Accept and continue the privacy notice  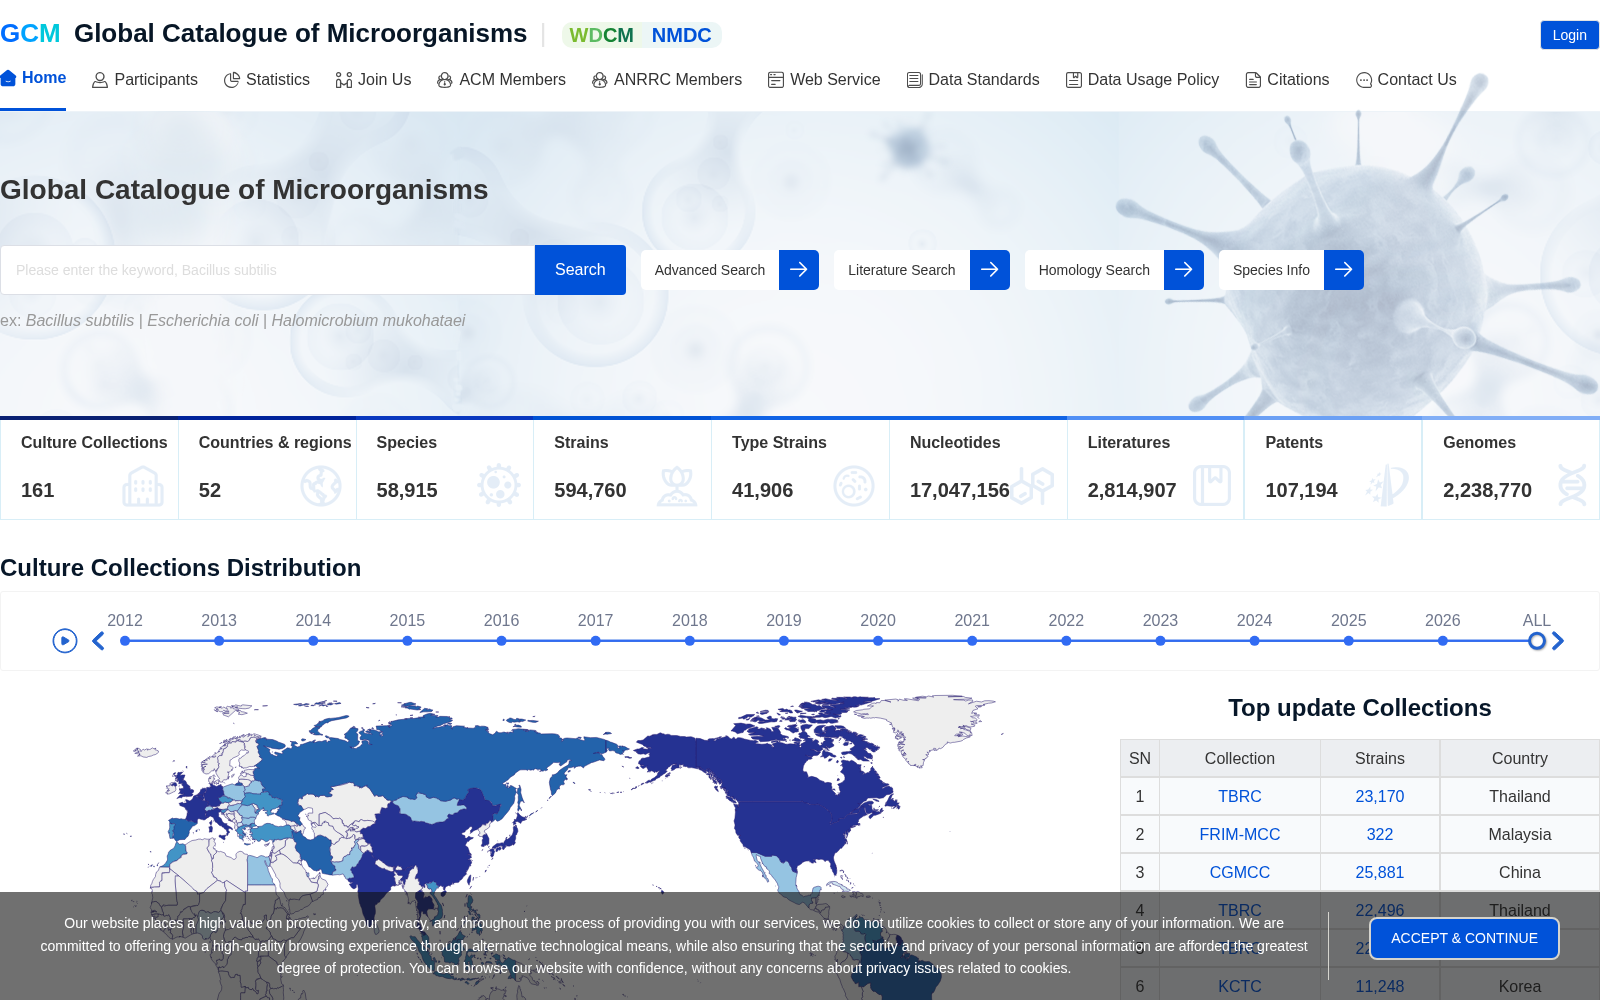pyautogui.click(x=1464, y=938)
